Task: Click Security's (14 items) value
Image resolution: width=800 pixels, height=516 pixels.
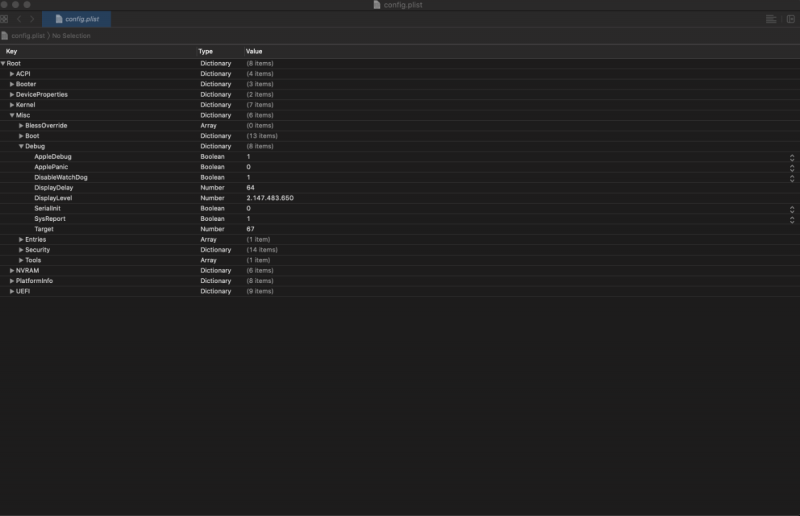Action: point(262,250)
